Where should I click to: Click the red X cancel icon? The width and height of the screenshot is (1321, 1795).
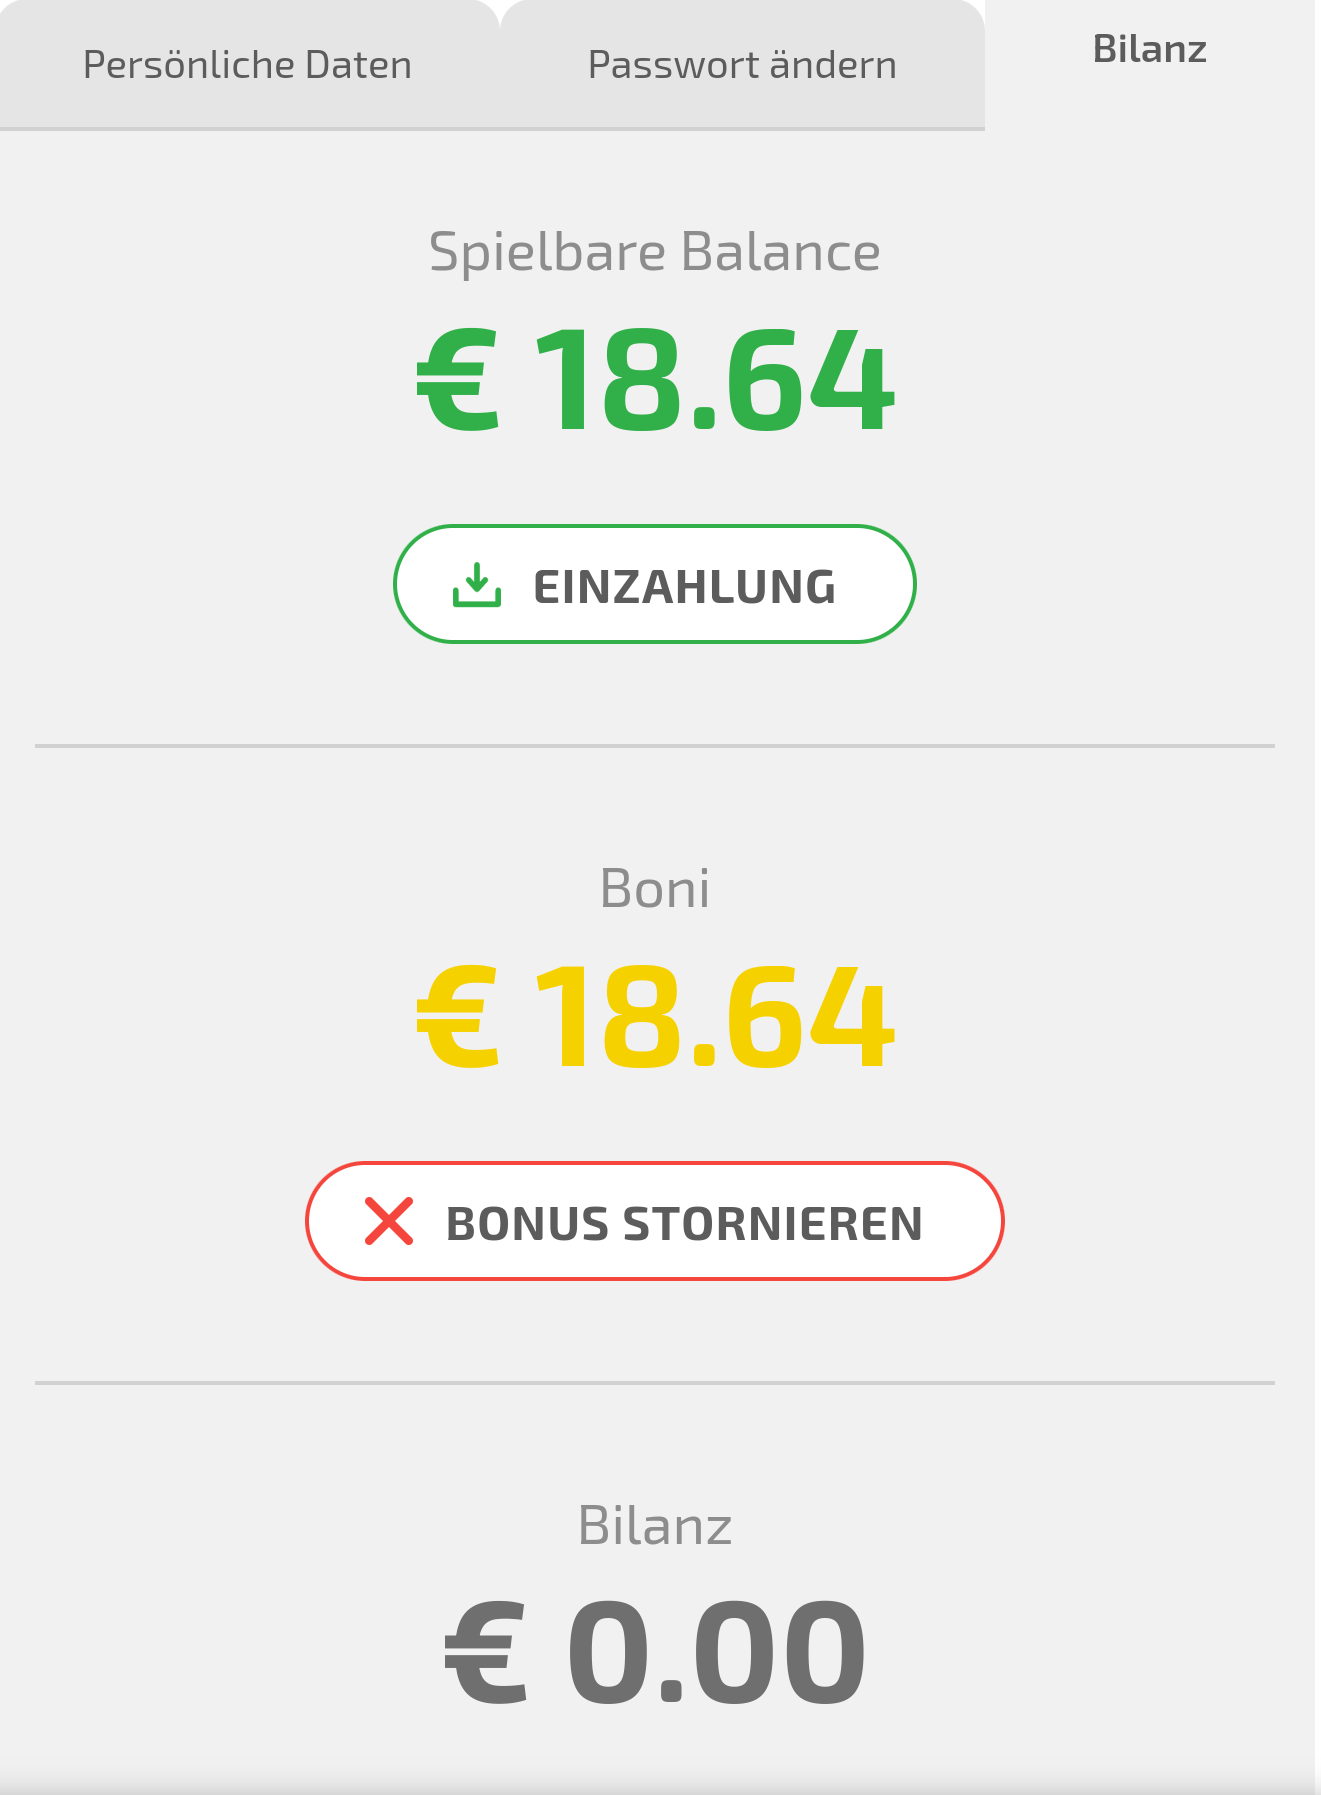click(389, 1221)
